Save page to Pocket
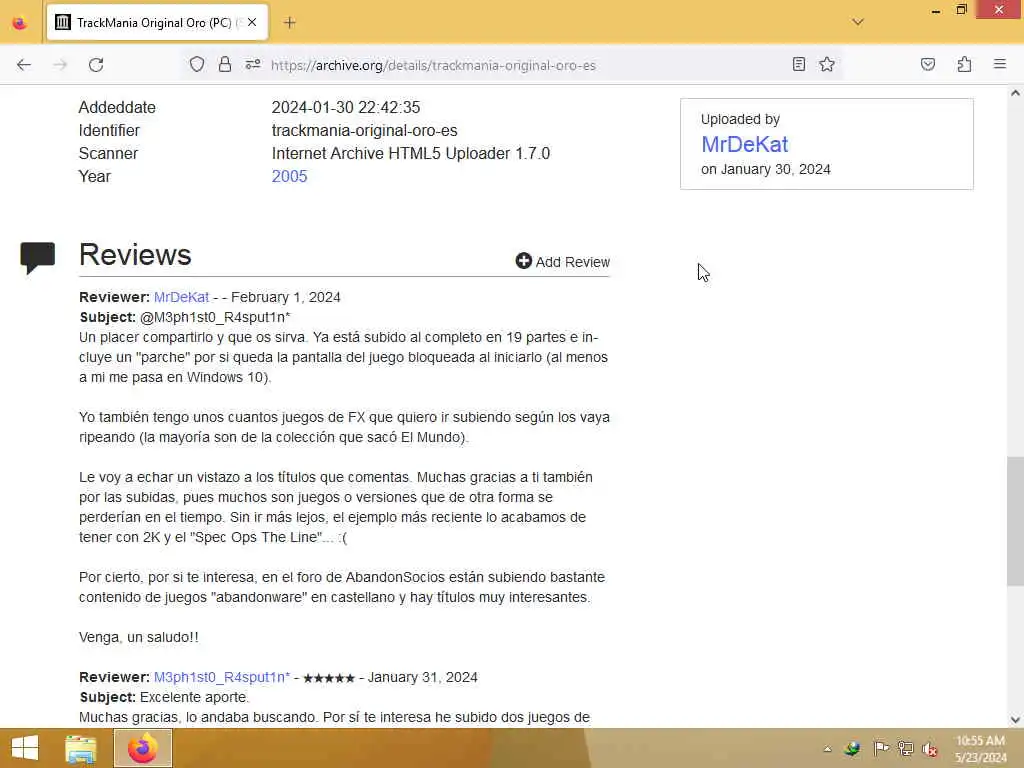The height and width of the screenshot is (768, 1024). click(x=928, y=64)
